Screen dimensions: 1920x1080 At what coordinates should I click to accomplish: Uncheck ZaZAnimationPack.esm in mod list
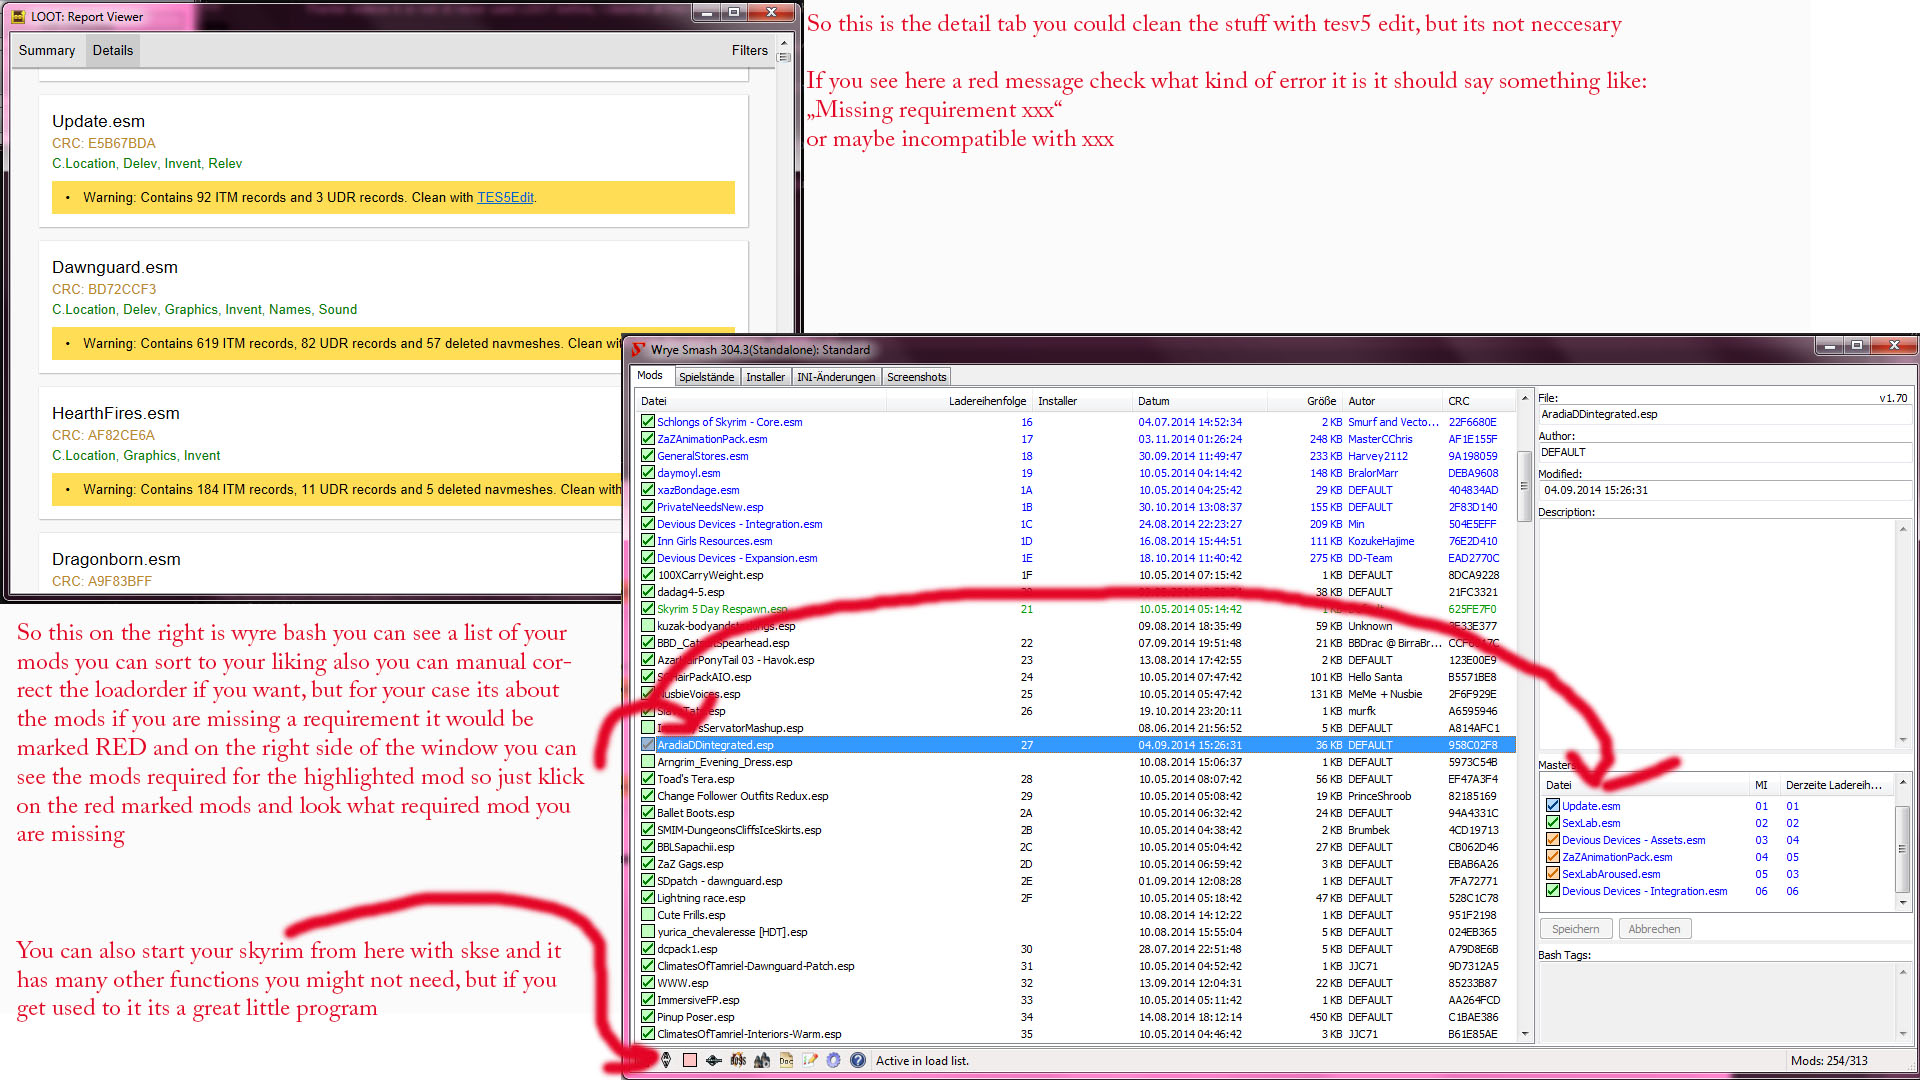648,439
